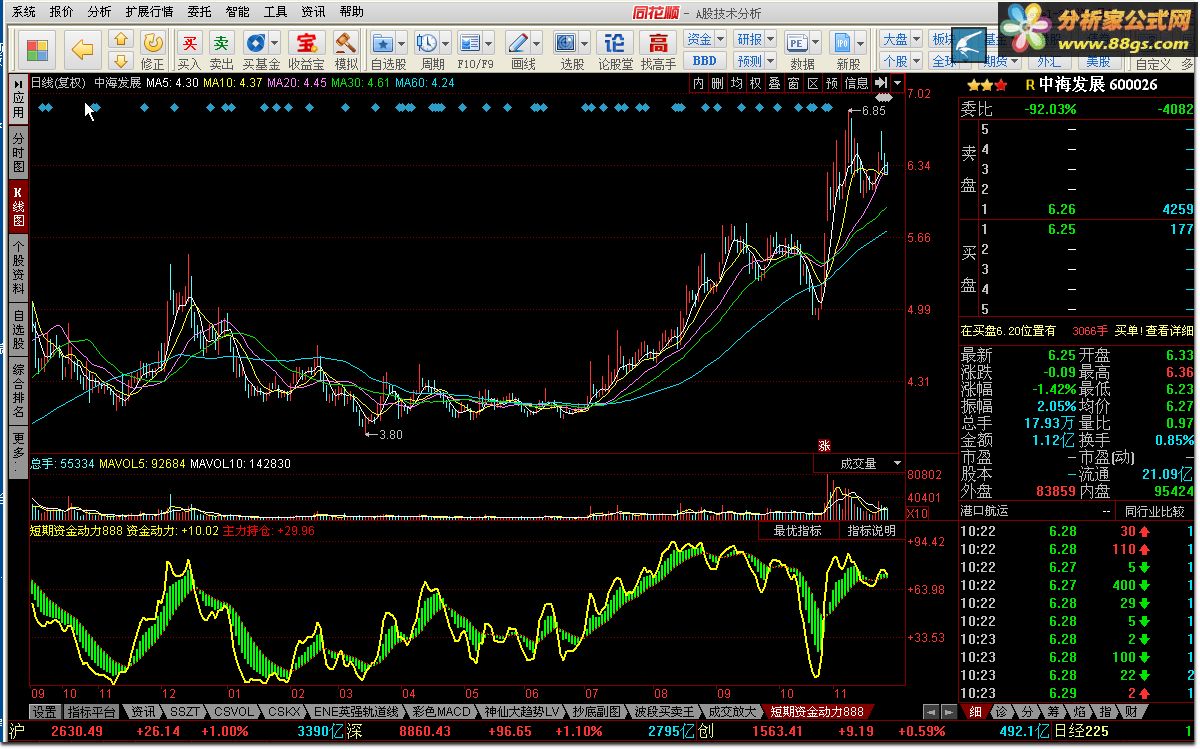1200x749 pixels.
Task: Go back with the yellow left arrow
Action: (x=83, y=50)
